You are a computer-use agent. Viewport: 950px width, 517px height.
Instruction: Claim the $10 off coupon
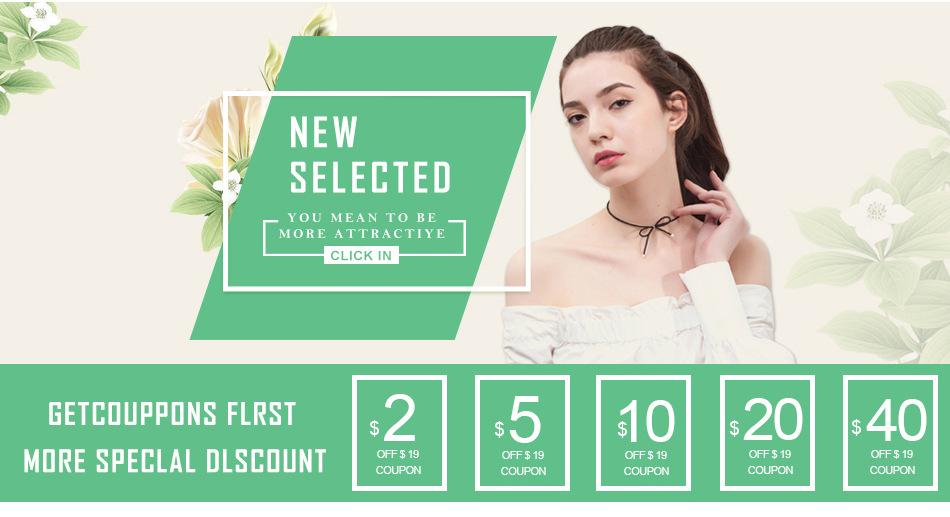click(643, 433)
